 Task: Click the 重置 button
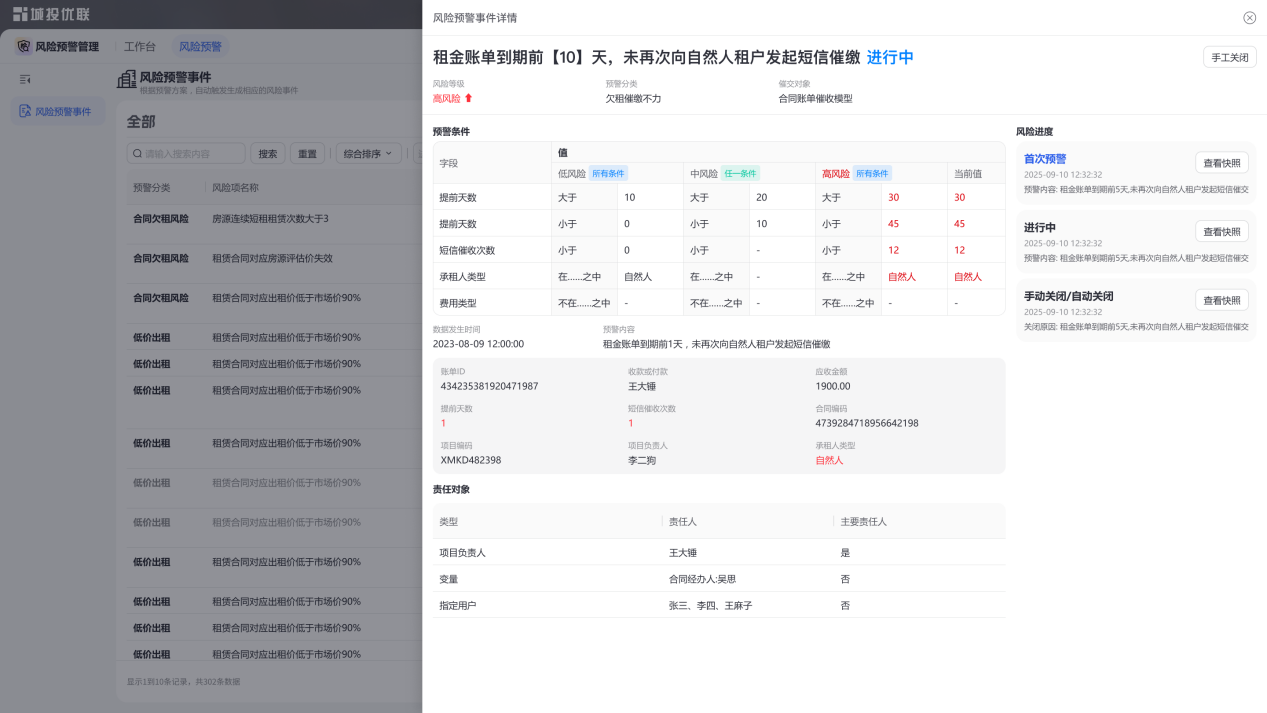[x=307, y=154]
